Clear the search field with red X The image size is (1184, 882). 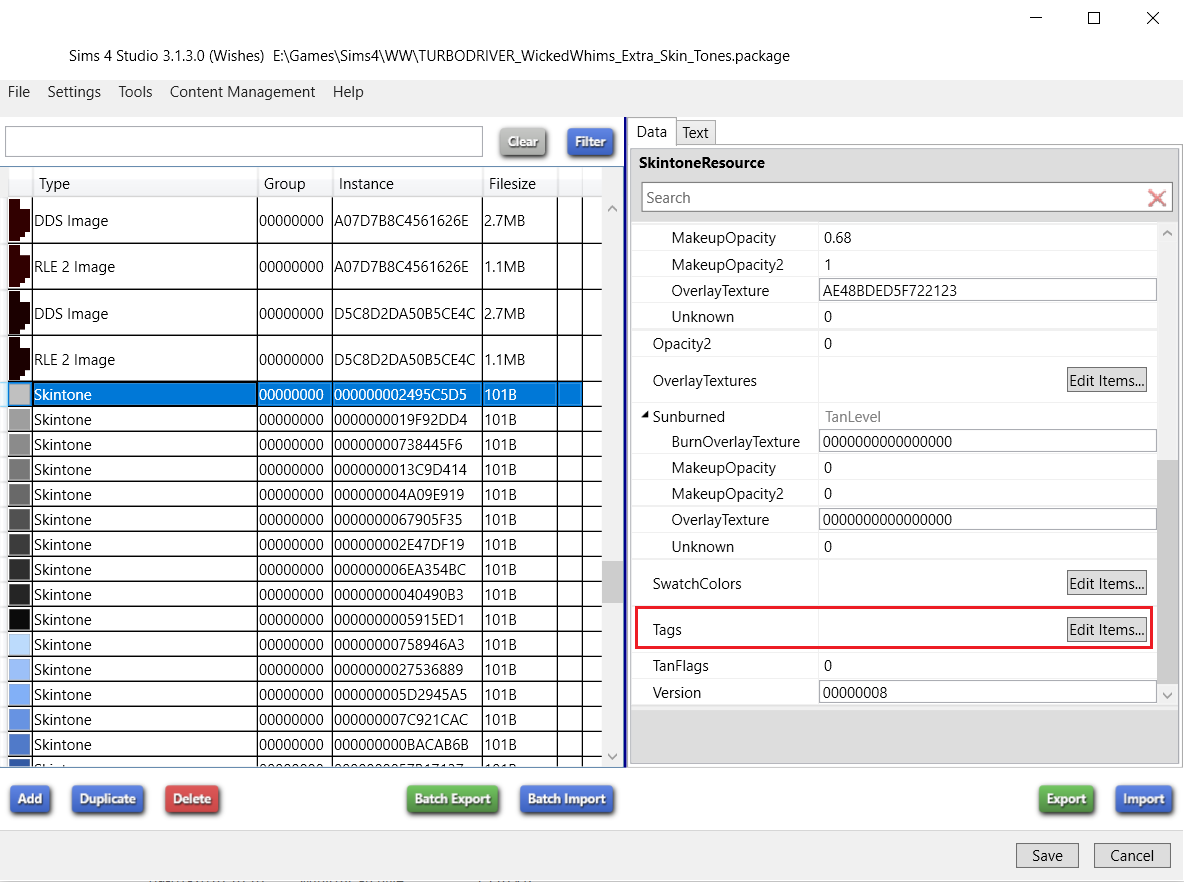(1156, 198)
